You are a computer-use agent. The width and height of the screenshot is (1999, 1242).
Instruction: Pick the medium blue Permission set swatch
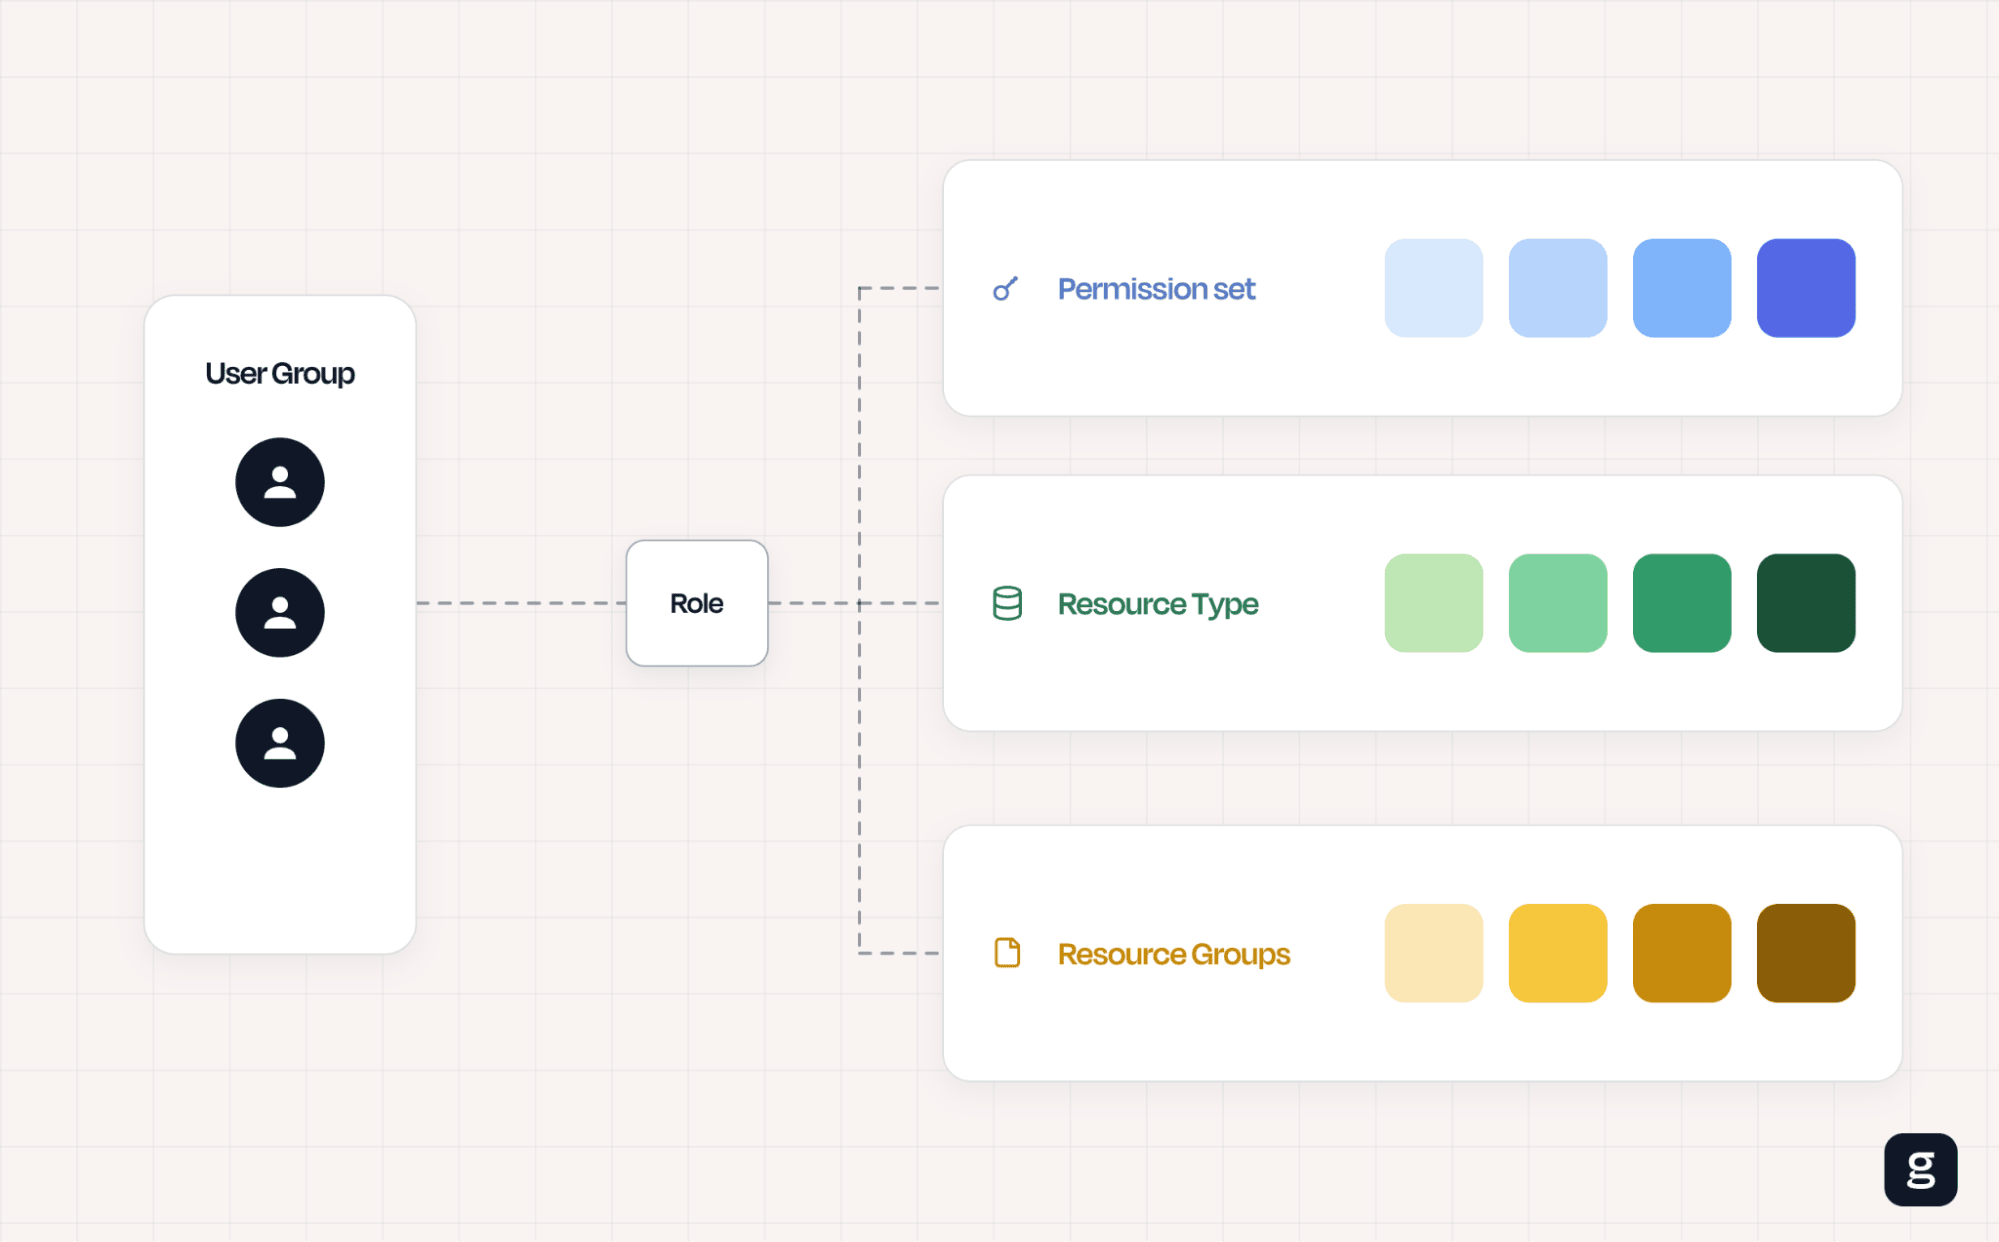[x=1682, y=288]
